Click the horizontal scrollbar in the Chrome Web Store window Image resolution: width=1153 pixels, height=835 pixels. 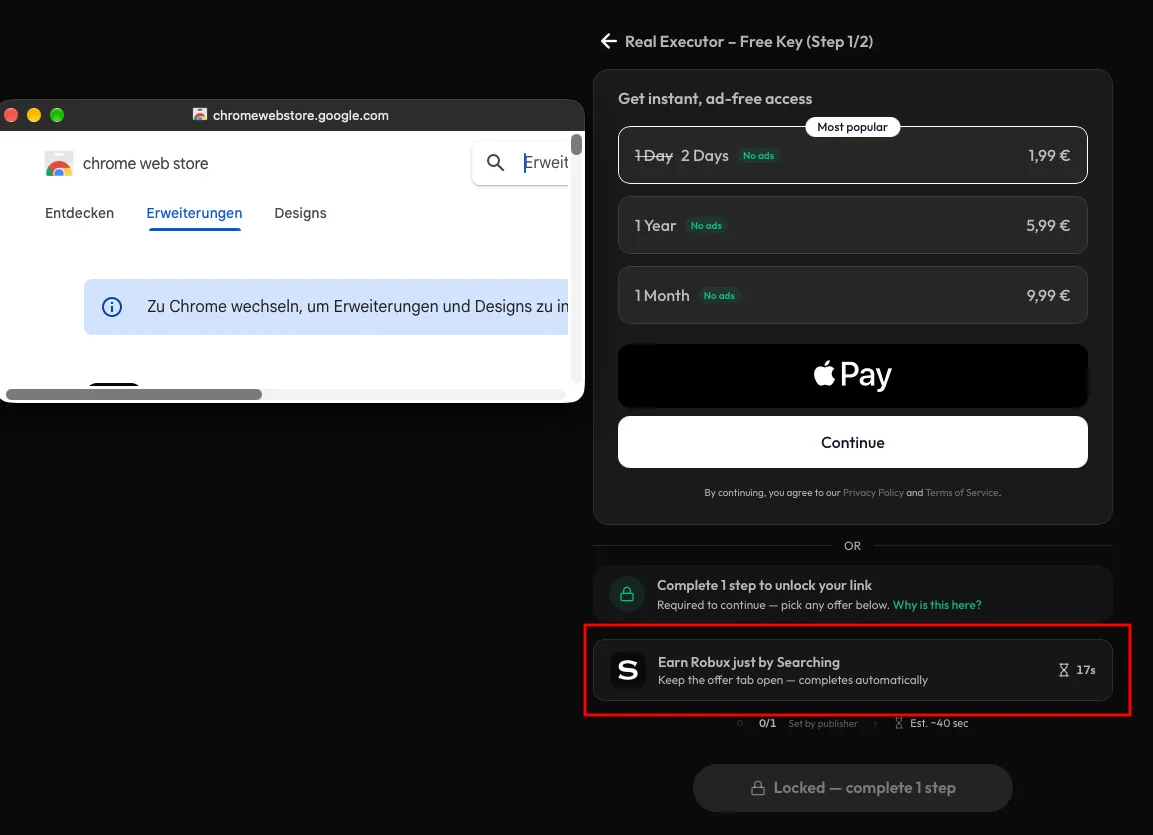pyautogui.click(x=134, y=395)
